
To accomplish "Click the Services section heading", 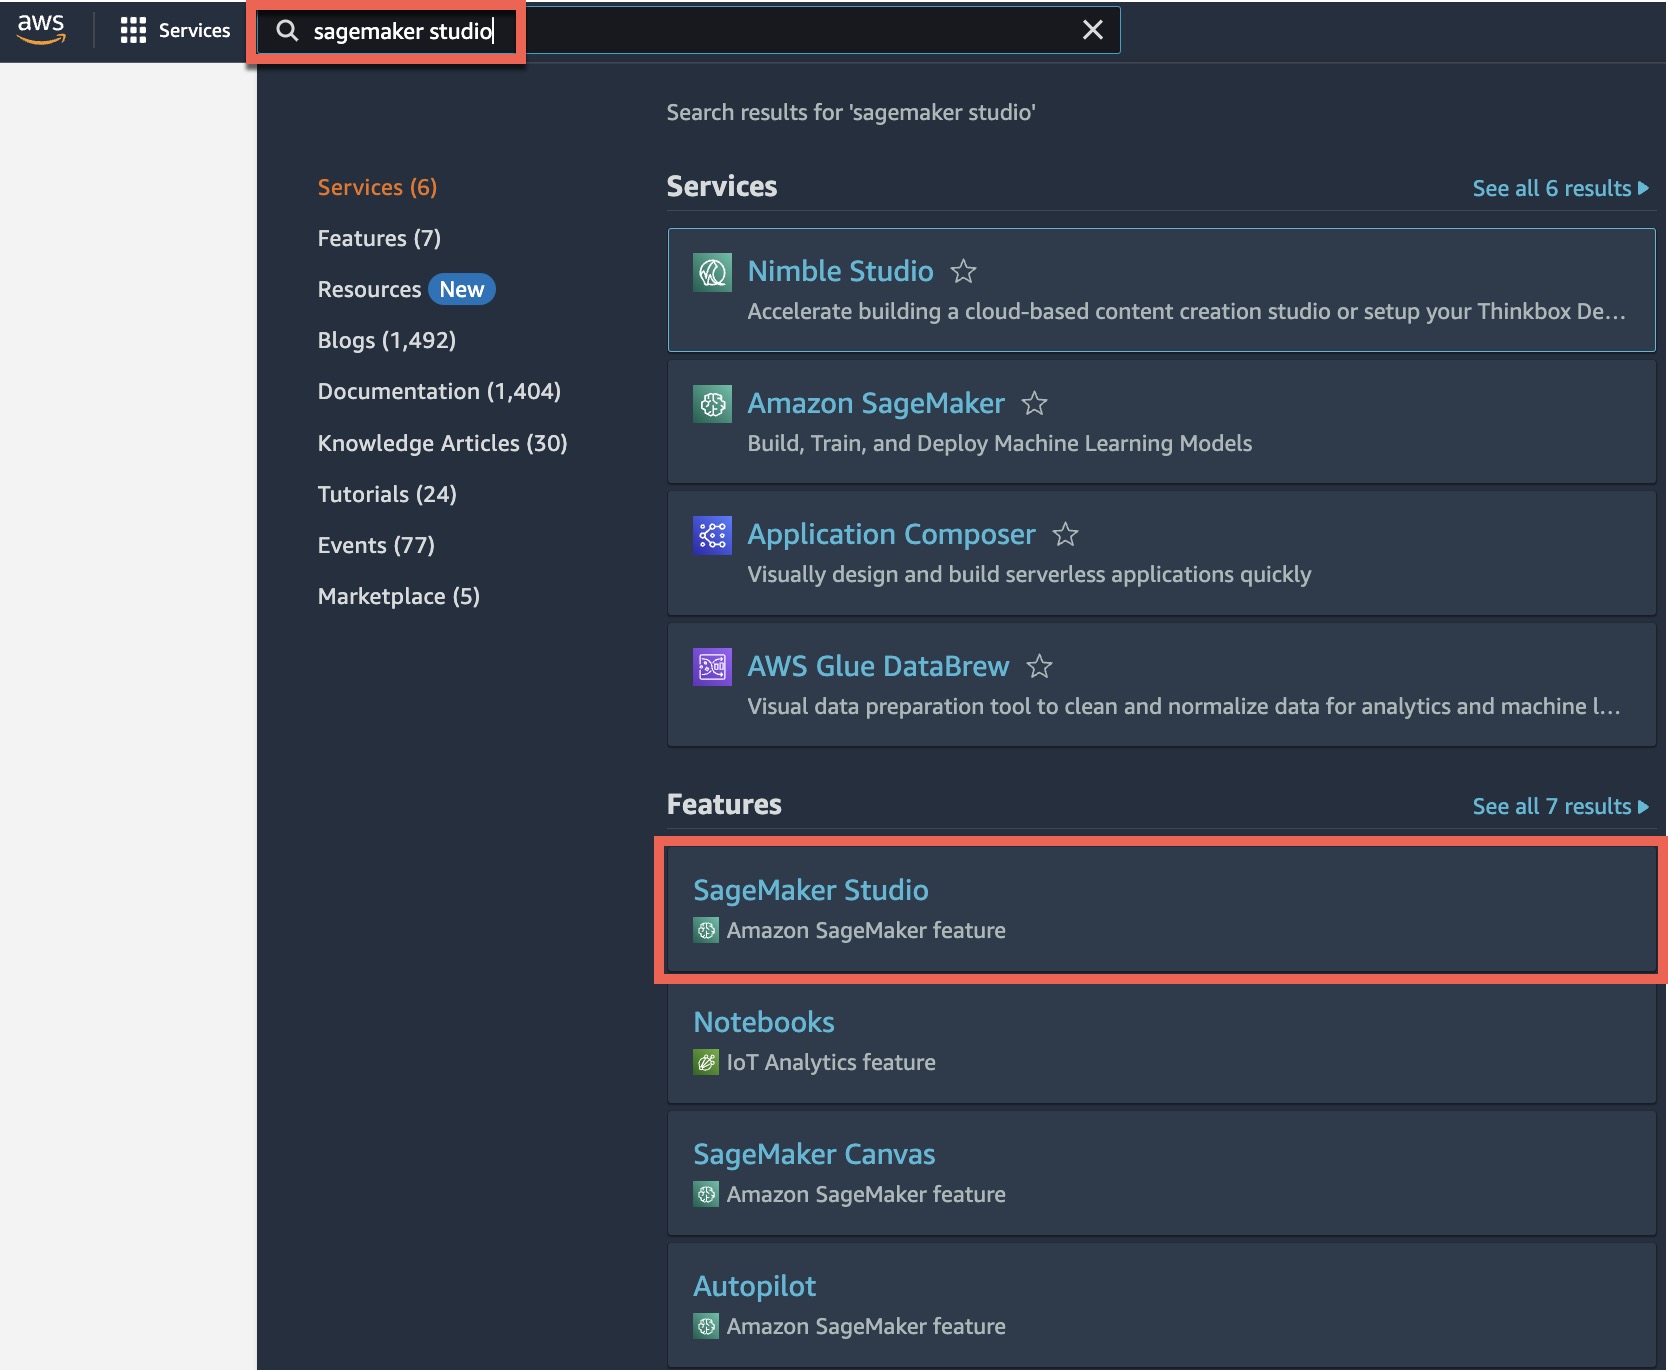I will click(722, 186).
